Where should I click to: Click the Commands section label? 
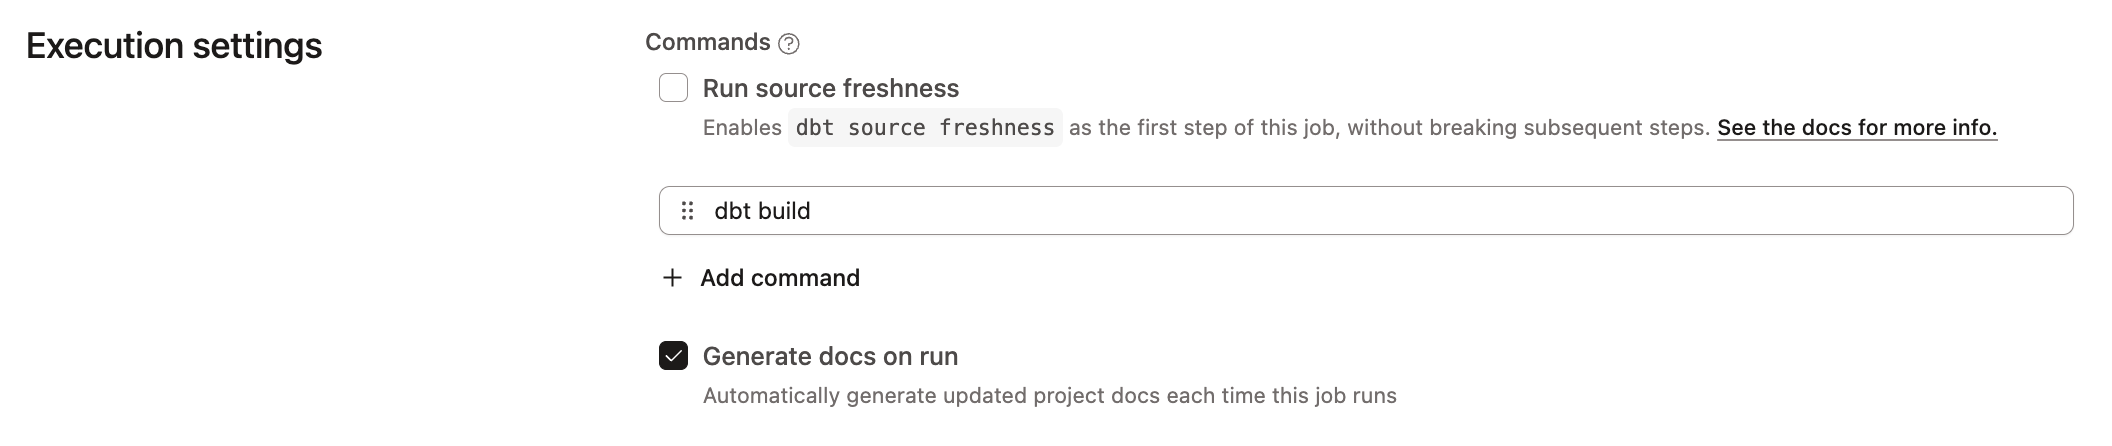(x=707, y=42)
